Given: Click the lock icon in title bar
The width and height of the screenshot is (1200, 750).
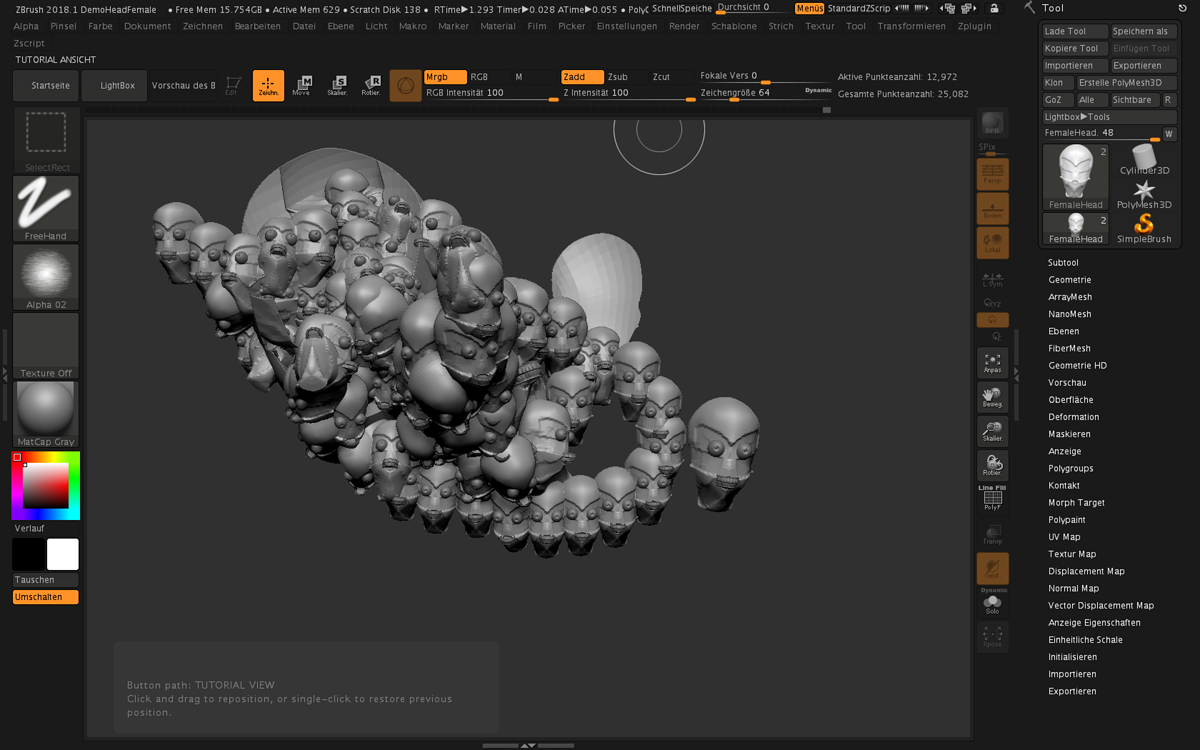Looking at the screenshot, I should pyautogui.click(x=994, y=8).
